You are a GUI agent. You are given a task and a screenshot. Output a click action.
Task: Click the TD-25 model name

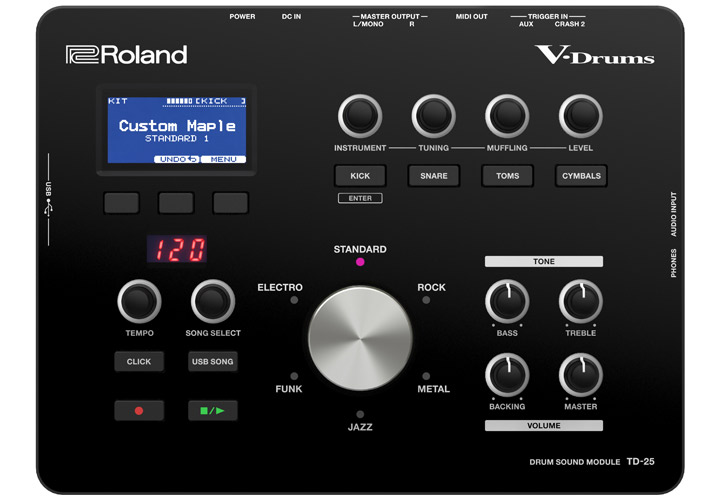coord(641,462)
